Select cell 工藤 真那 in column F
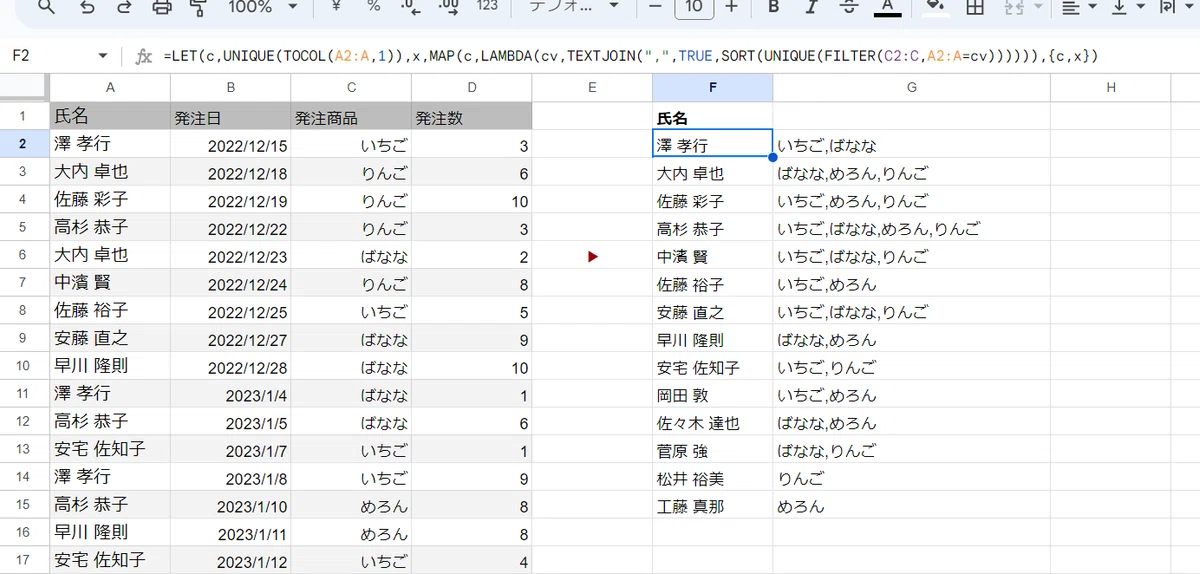The height and width of the screenshot is (574, 1200). (712, 506)
